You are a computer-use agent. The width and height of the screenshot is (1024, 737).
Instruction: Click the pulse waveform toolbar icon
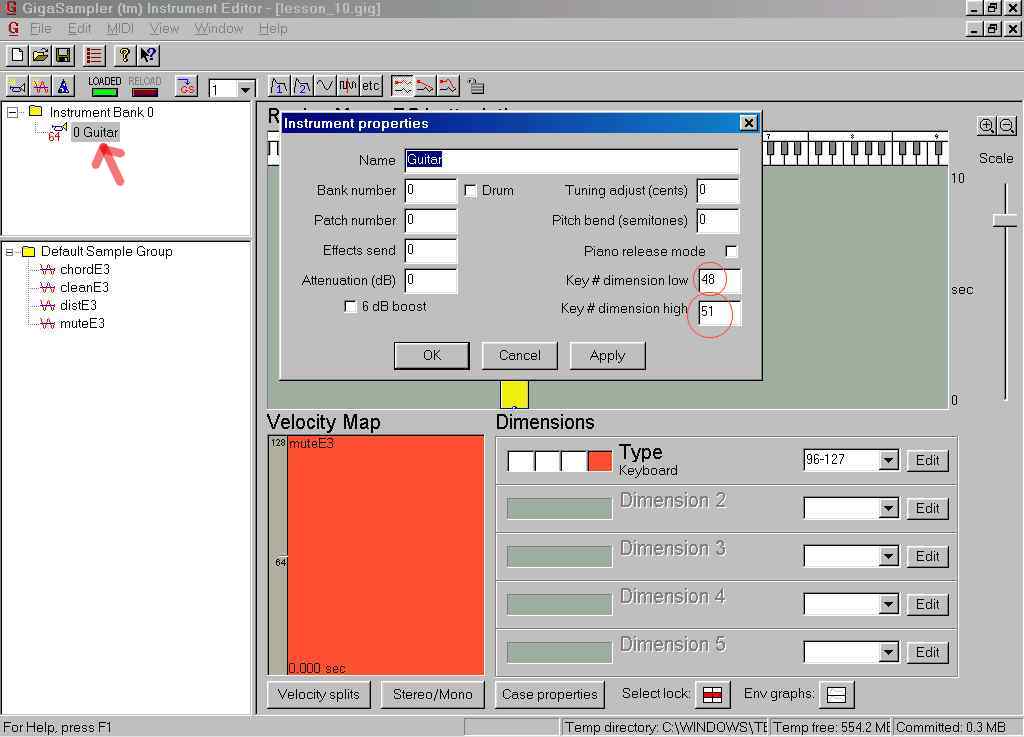tap(347, 86)
